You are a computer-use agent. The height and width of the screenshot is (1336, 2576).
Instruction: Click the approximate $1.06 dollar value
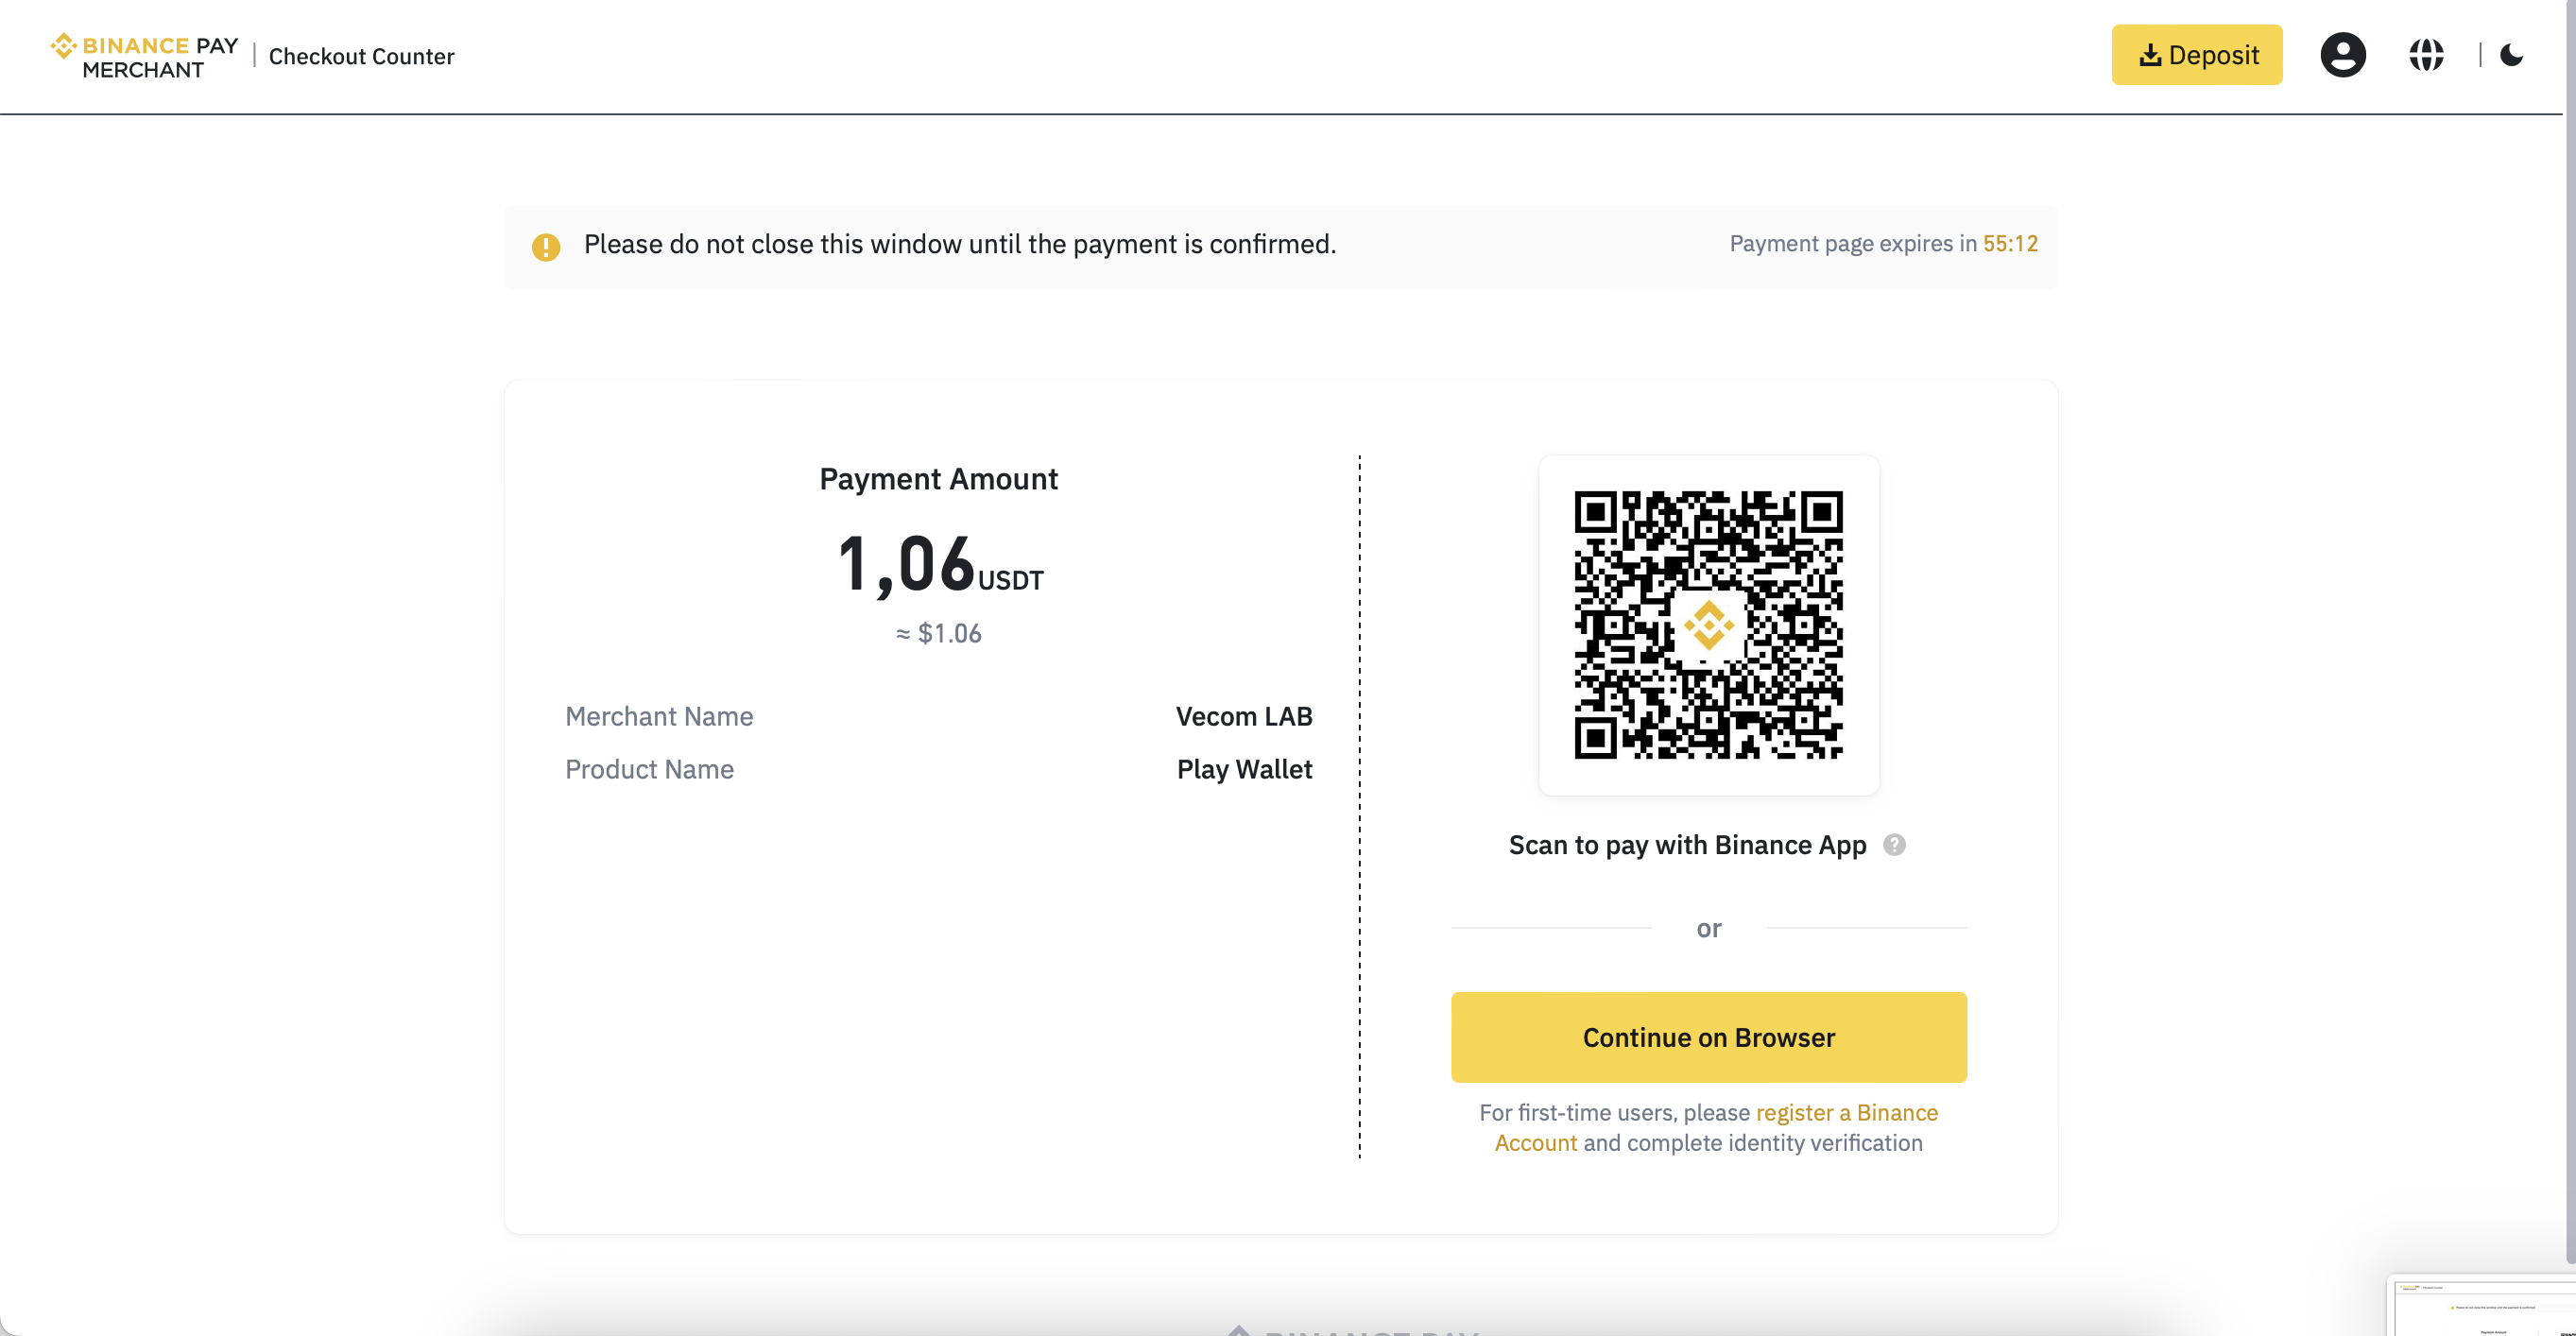[938, 634]
